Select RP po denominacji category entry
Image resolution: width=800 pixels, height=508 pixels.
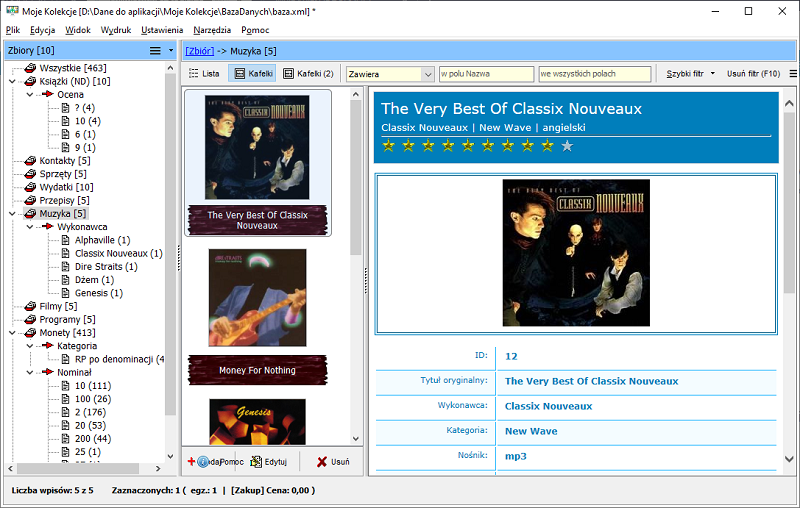(119, 359)
